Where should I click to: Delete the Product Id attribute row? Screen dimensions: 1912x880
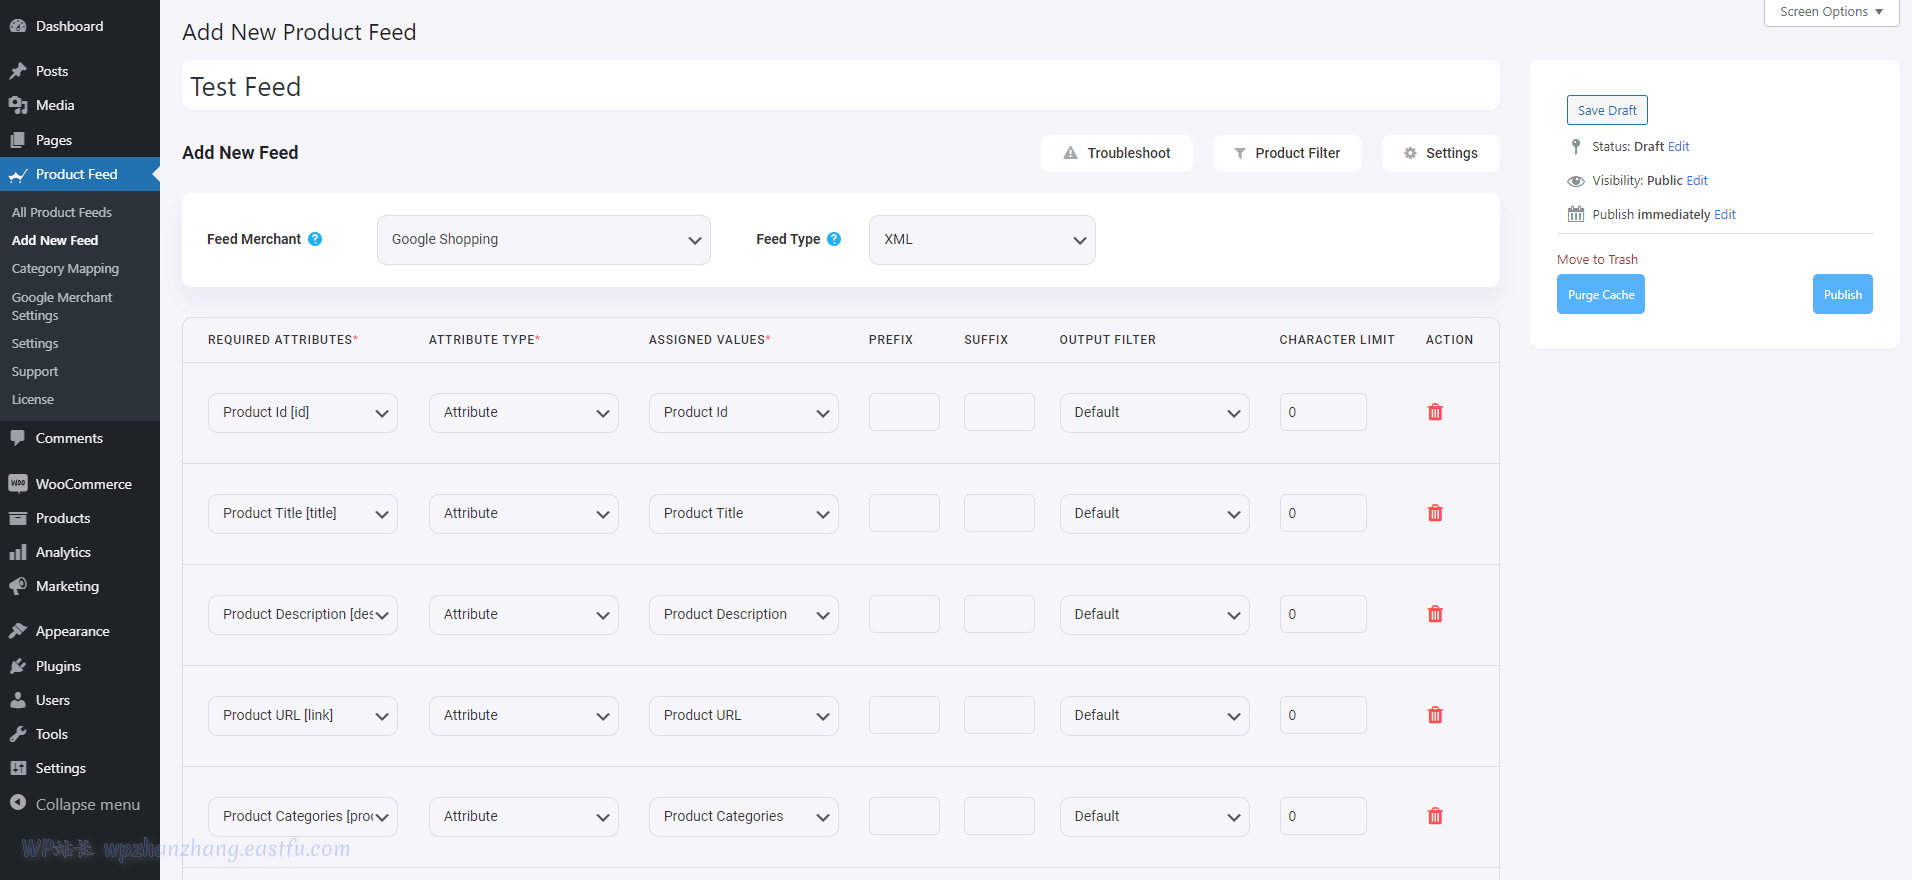click(x=1435, y=412)
